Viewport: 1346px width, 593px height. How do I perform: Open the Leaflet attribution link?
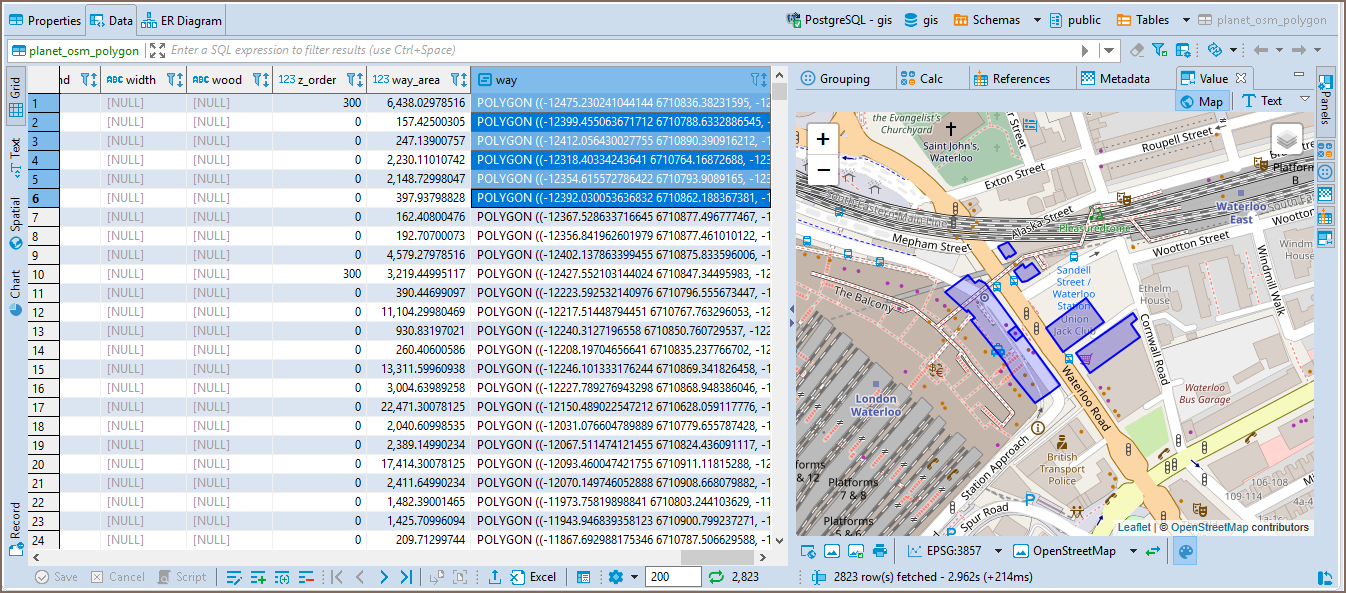[x=1134, y=527]
